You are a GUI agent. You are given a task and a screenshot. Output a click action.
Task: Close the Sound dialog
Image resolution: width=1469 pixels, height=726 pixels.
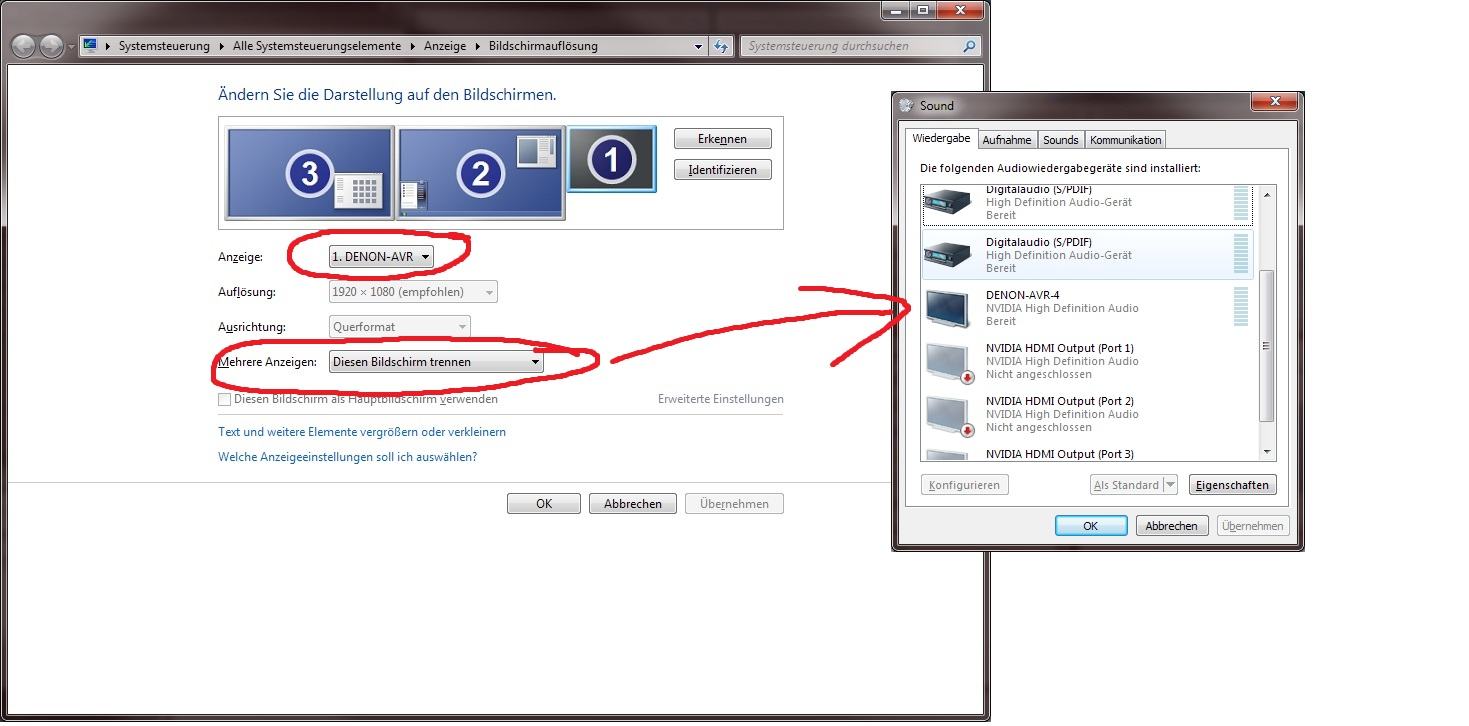pos(1274,102)
